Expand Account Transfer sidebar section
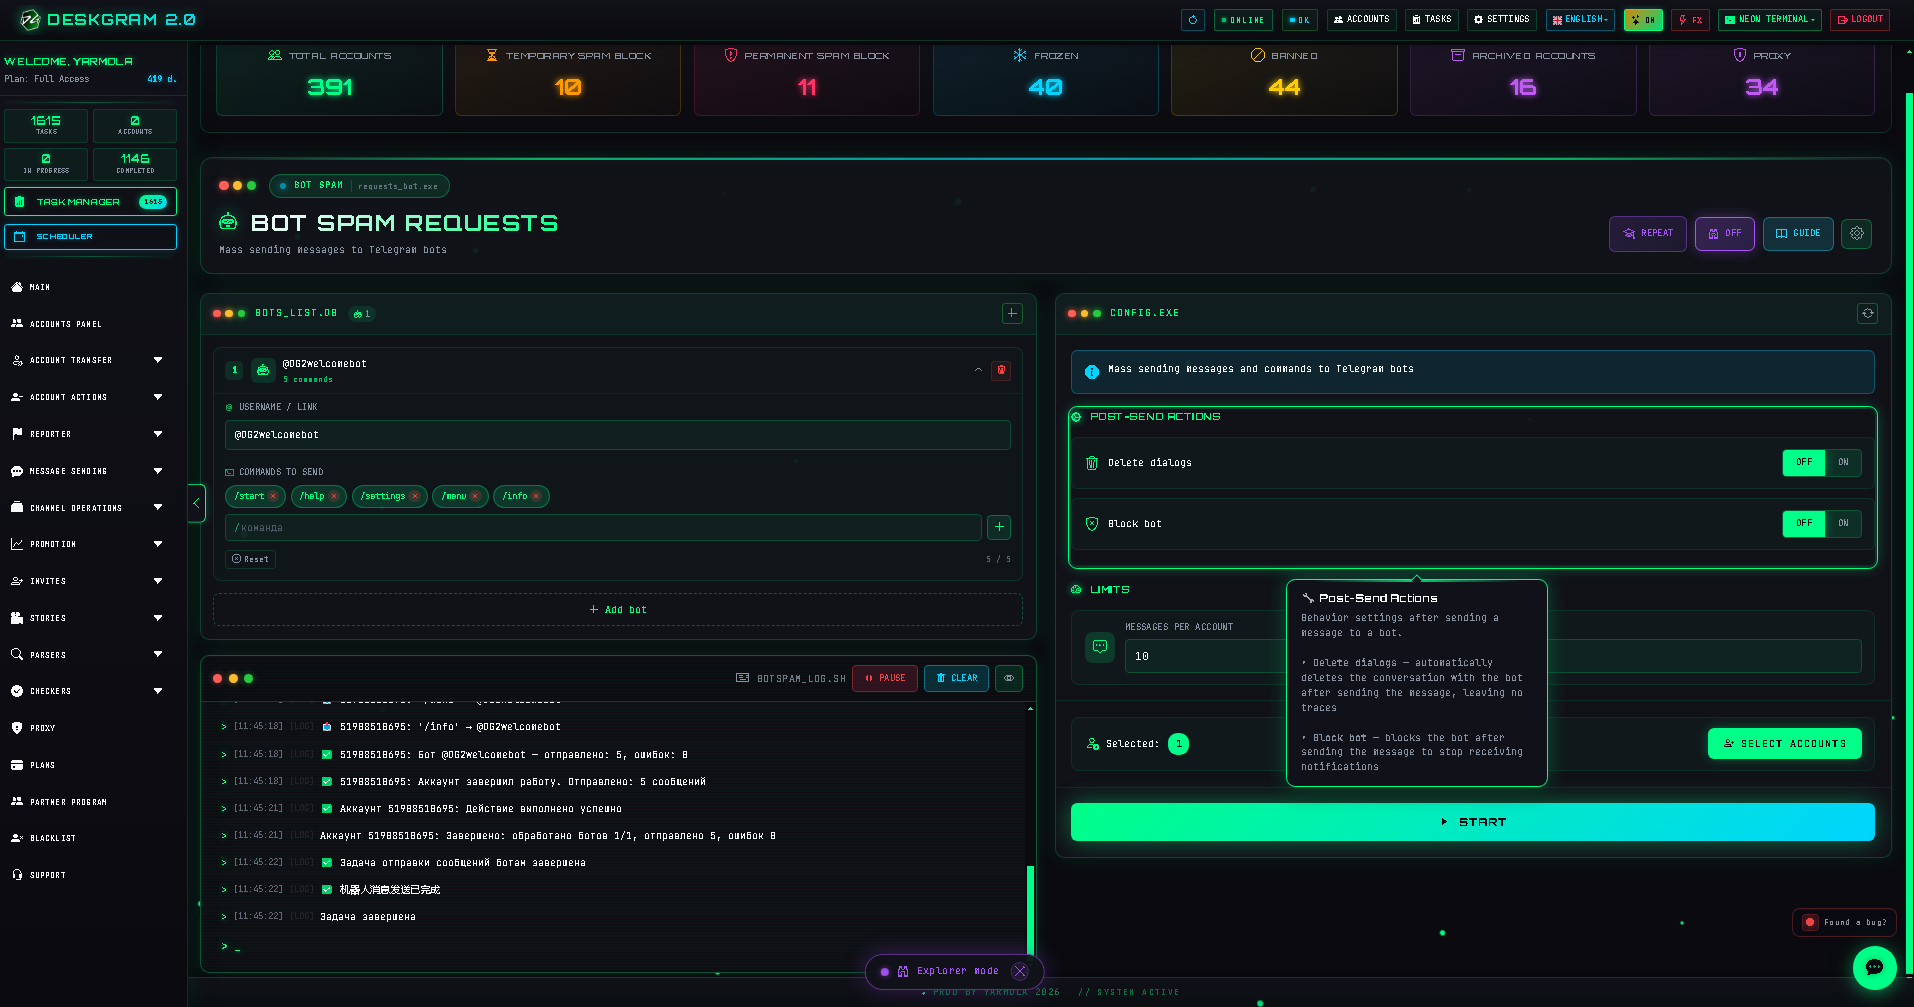The width and height of the screenshot is (1914, 1007). (87, 360)
